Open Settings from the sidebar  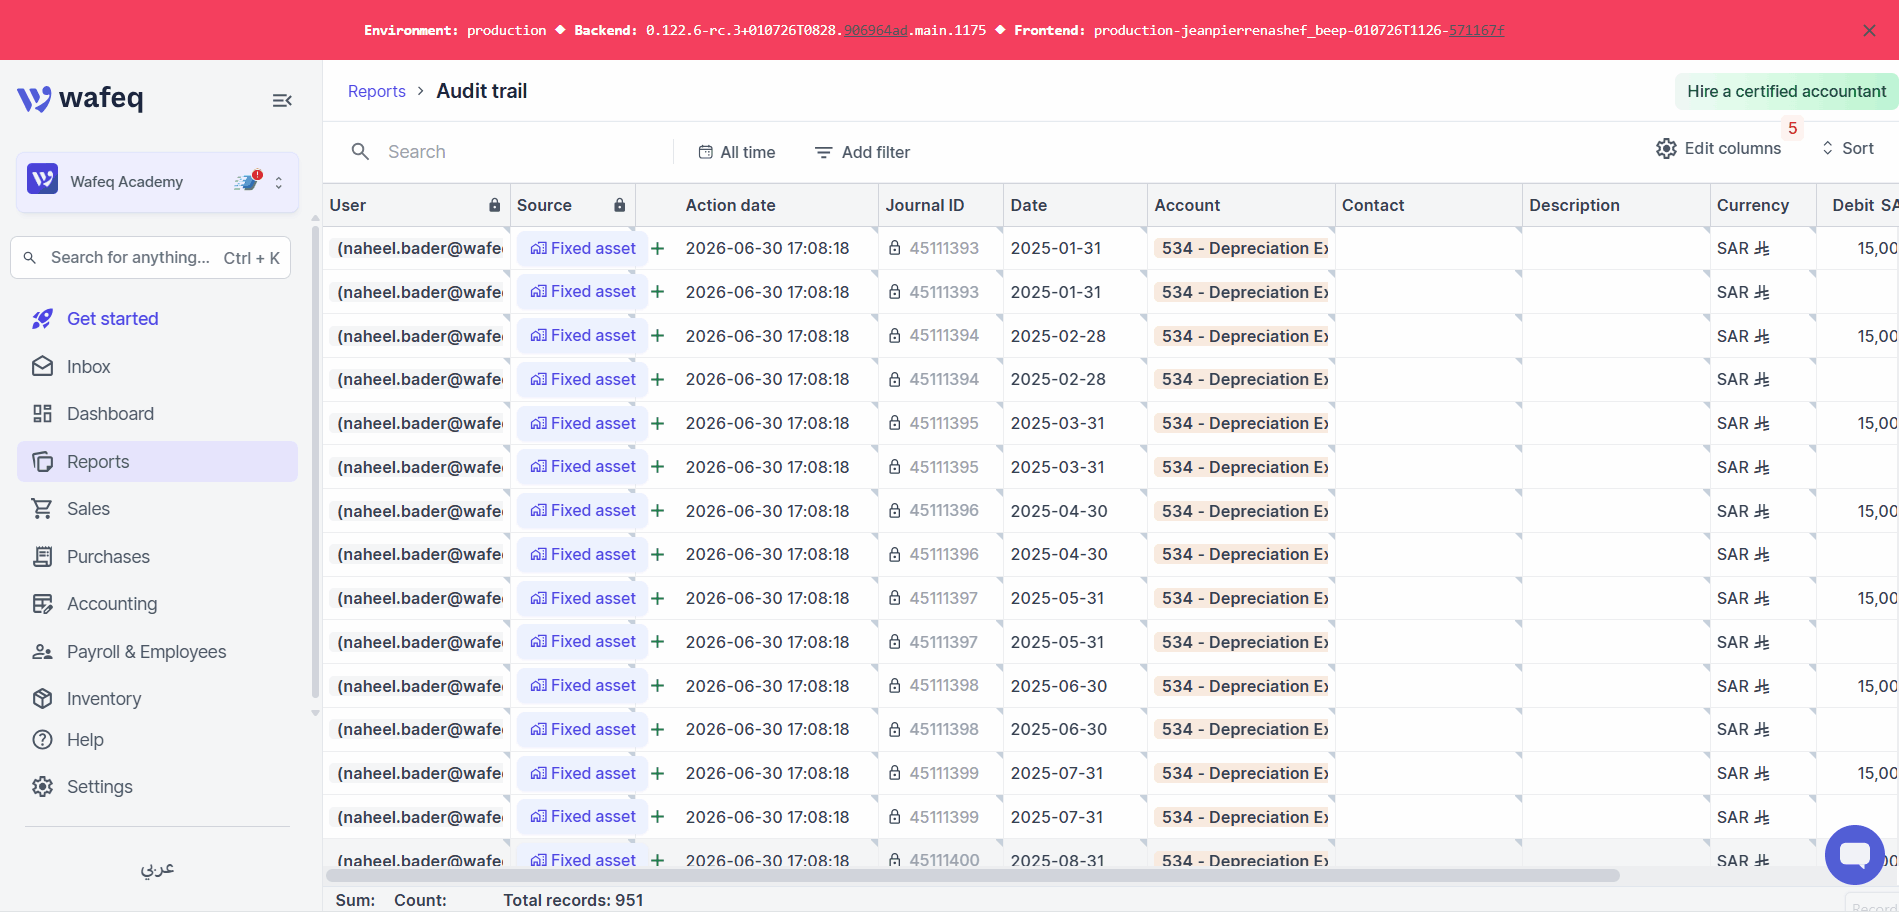click(157, 787)
